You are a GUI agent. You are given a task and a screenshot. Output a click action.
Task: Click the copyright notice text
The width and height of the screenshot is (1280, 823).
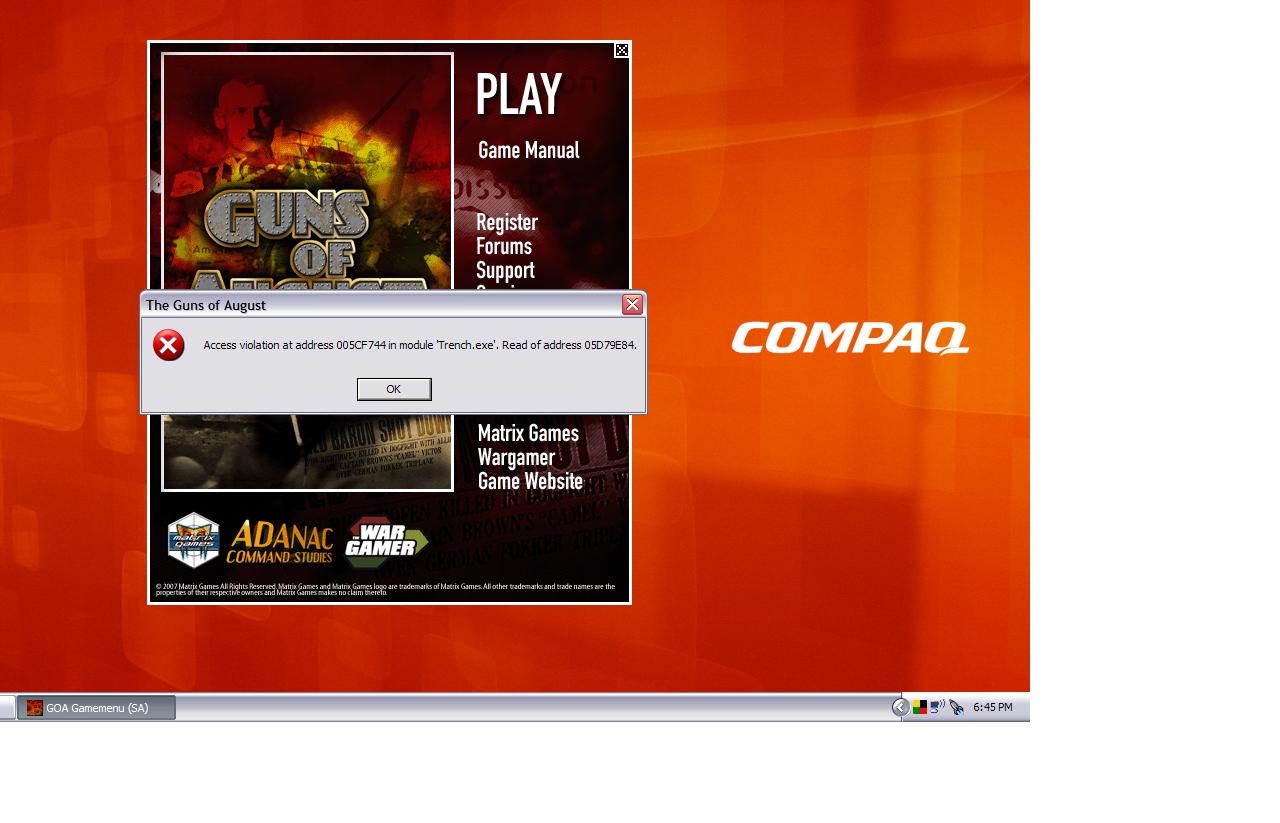tap(385, 589)
